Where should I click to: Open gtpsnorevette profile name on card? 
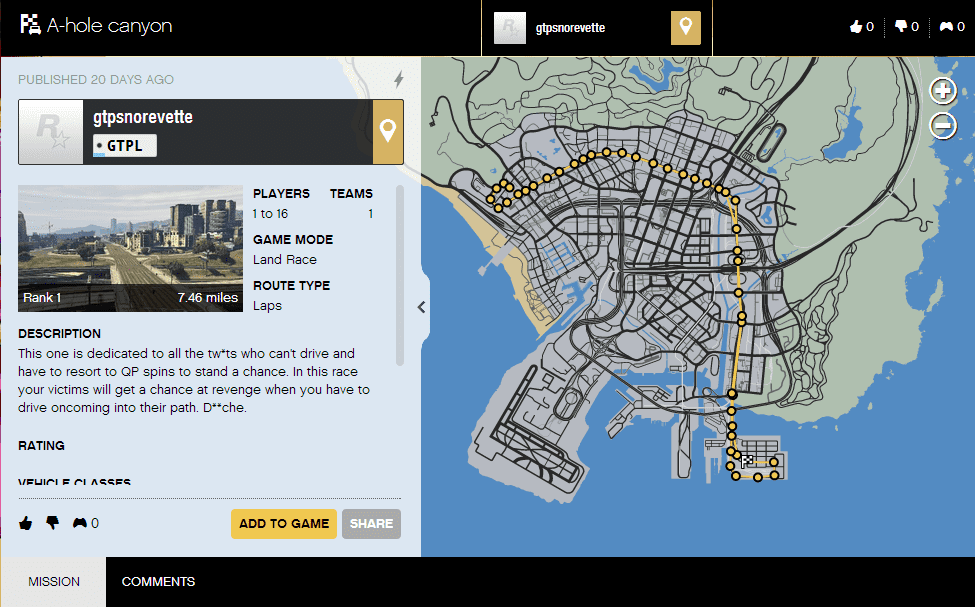pyautogui.click(x=143, y=117)
